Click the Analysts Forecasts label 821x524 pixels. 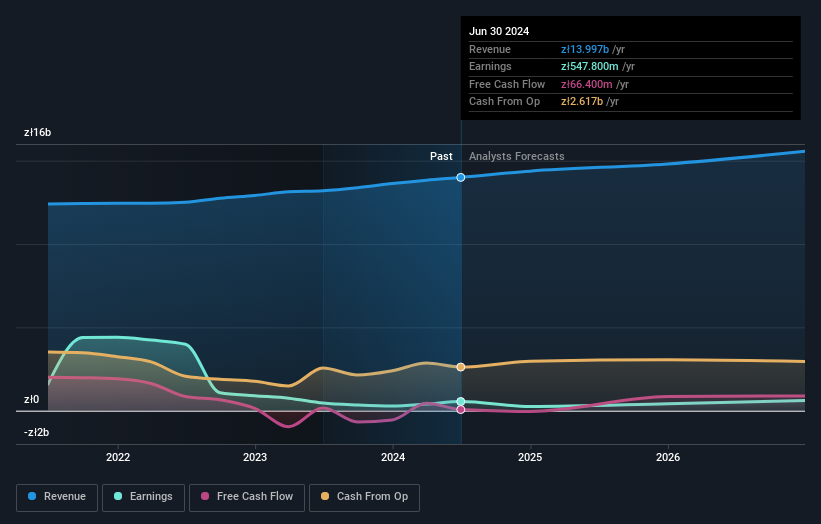coord(517,156)
